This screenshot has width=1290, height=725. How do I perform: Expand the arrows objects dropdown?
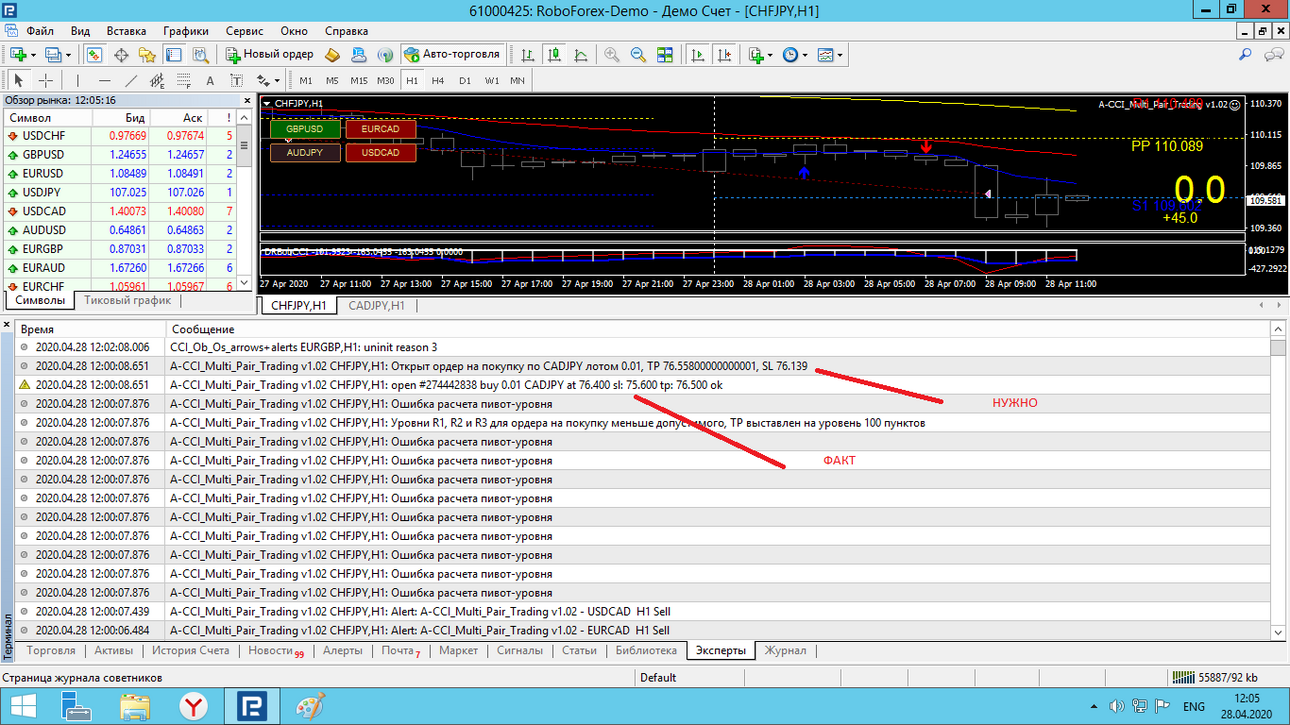click(277, 81)
